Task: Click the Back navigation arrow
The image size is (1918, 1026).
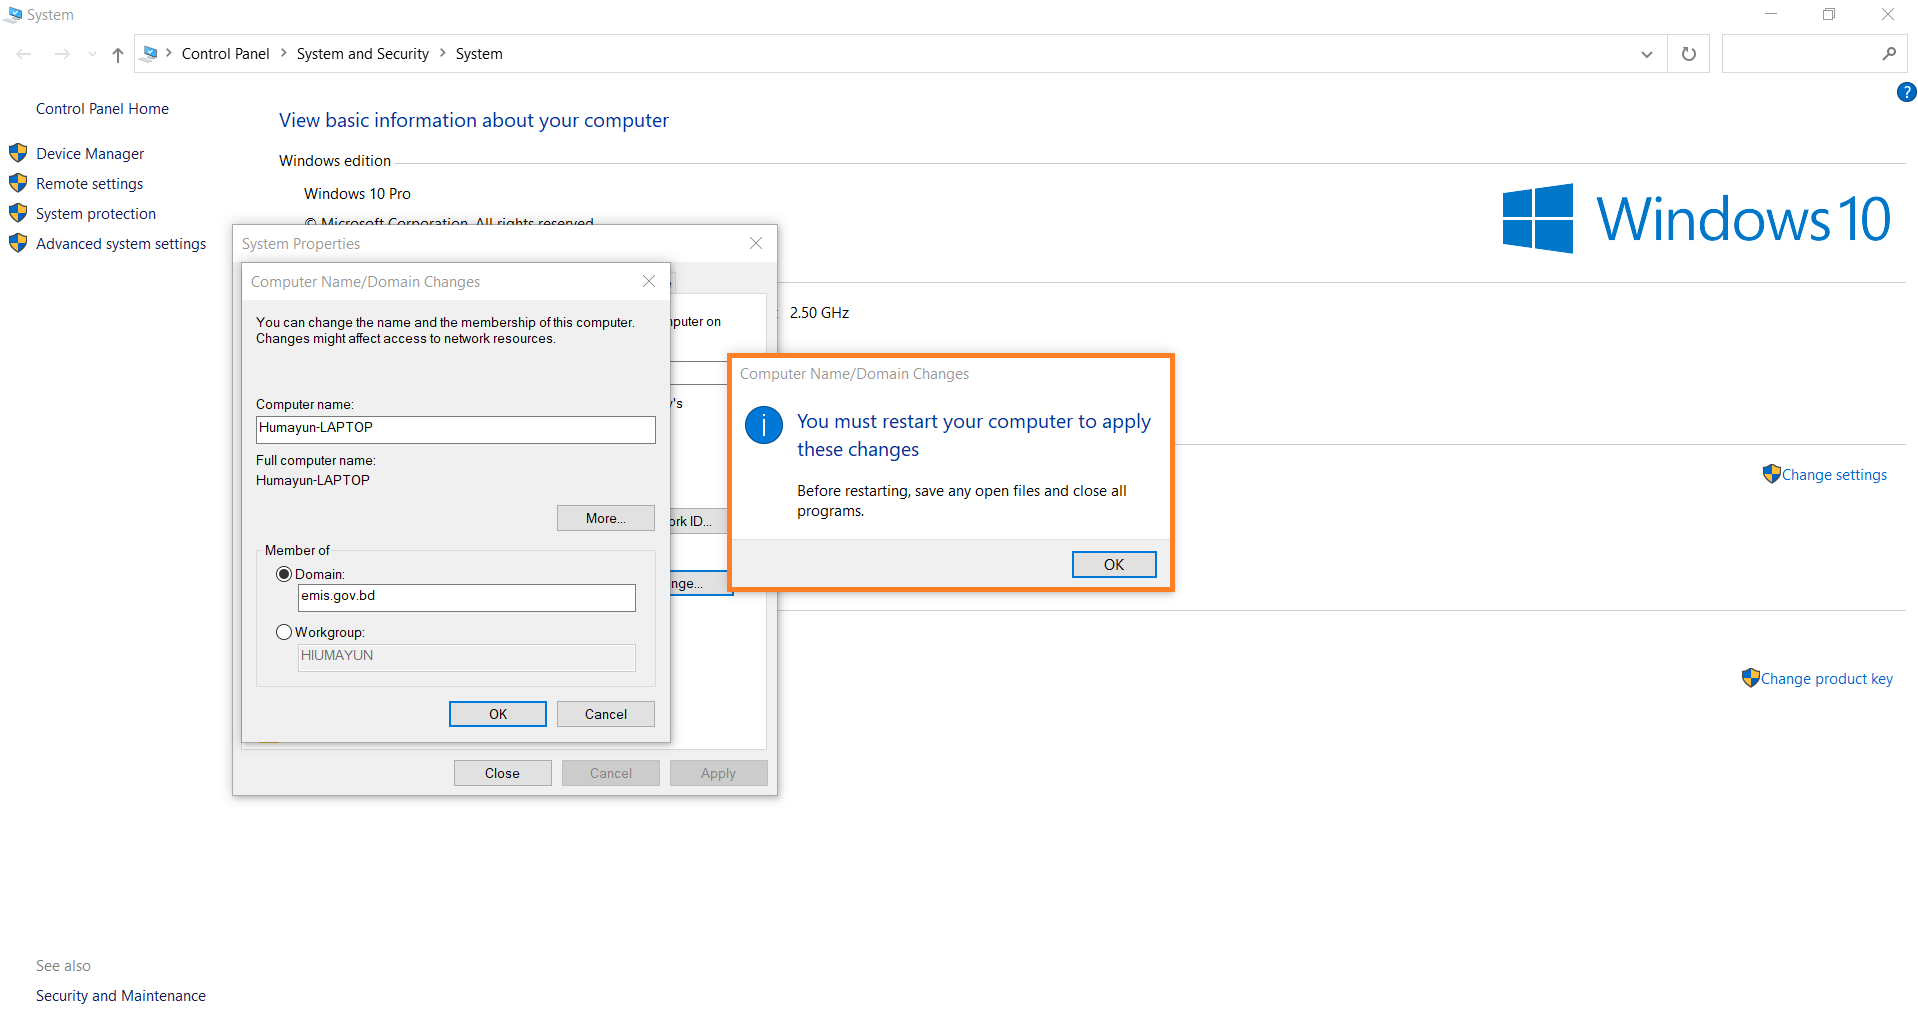Action: click(x=24, y=54)
